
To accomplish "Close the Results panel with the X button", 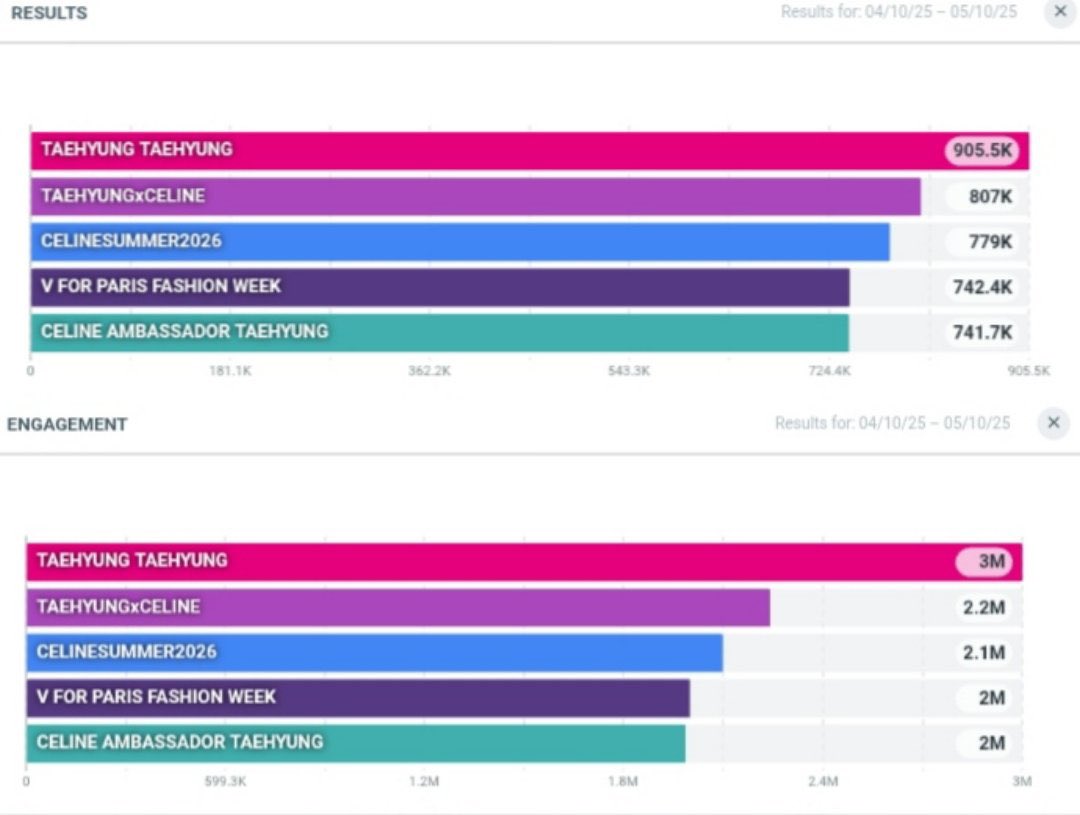I will [x=1060, y=12].
